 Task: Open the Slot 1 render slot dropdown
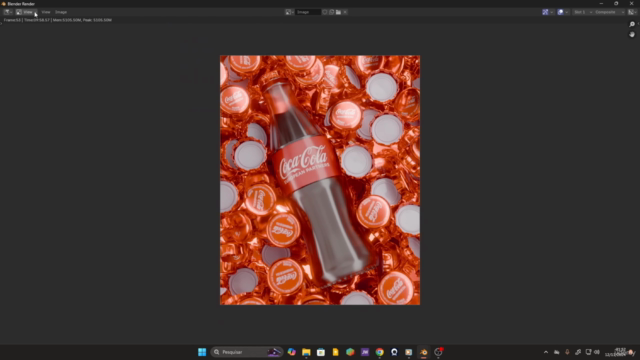click(583, 12)
